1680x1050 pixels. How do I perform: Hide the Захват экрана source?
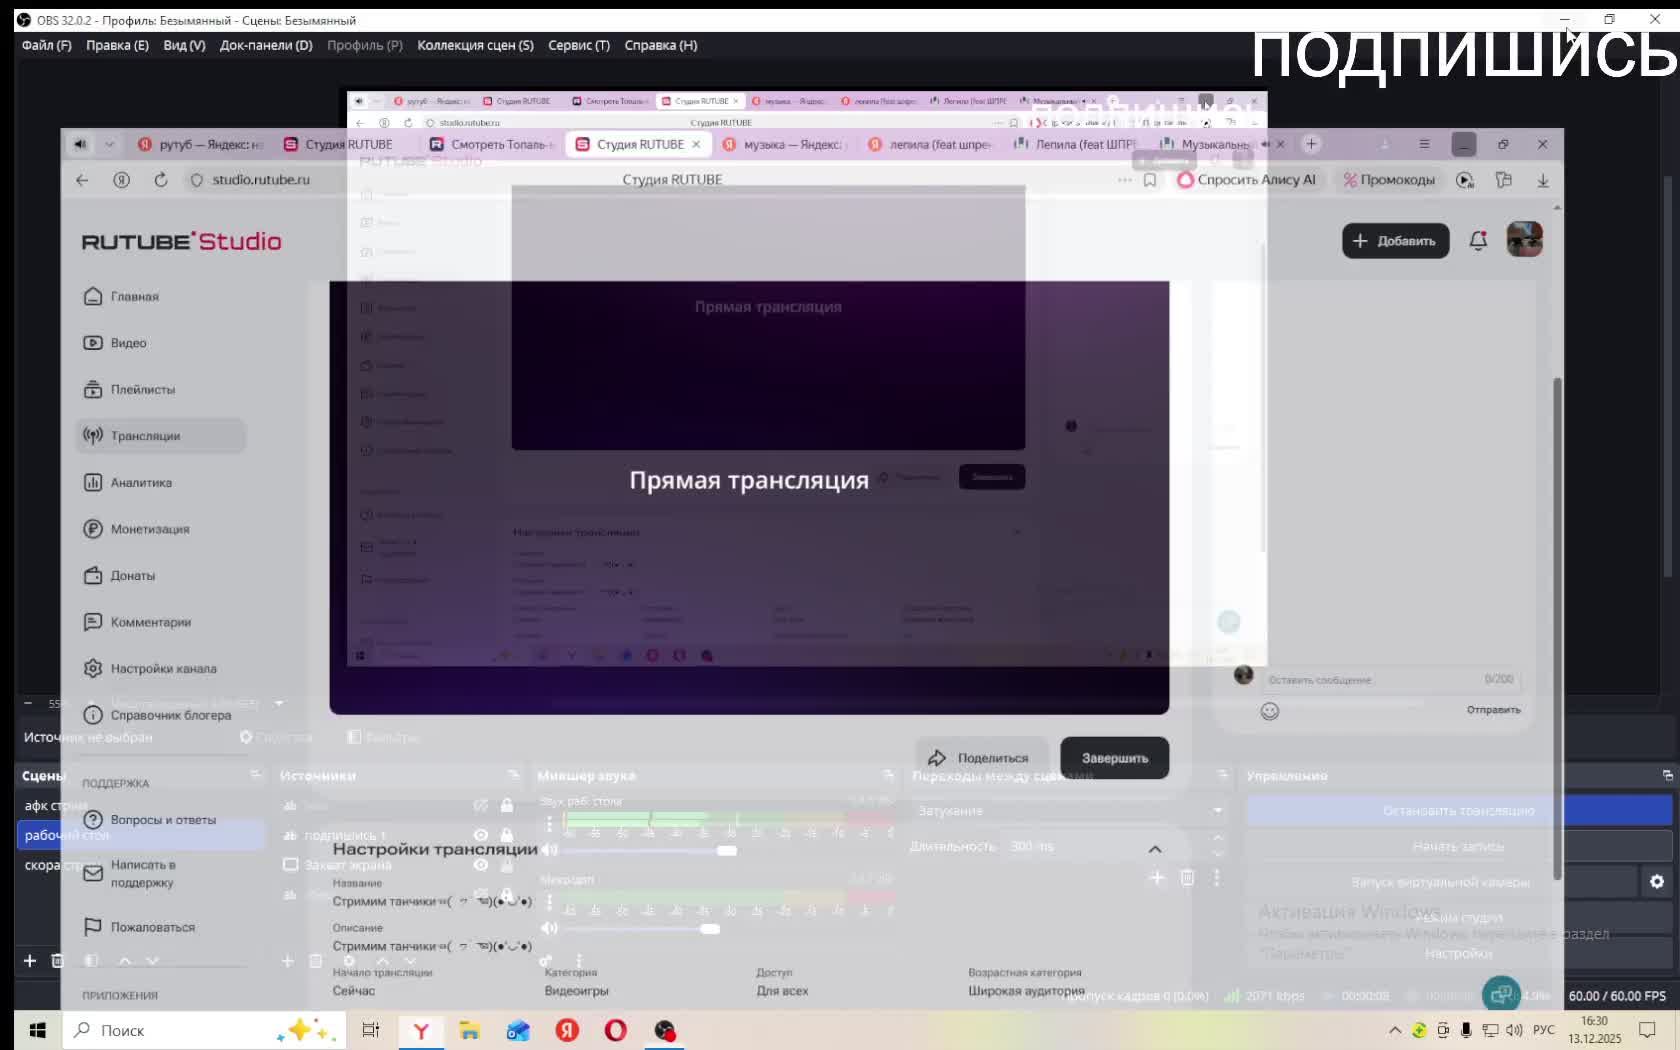tap(480, 864)
